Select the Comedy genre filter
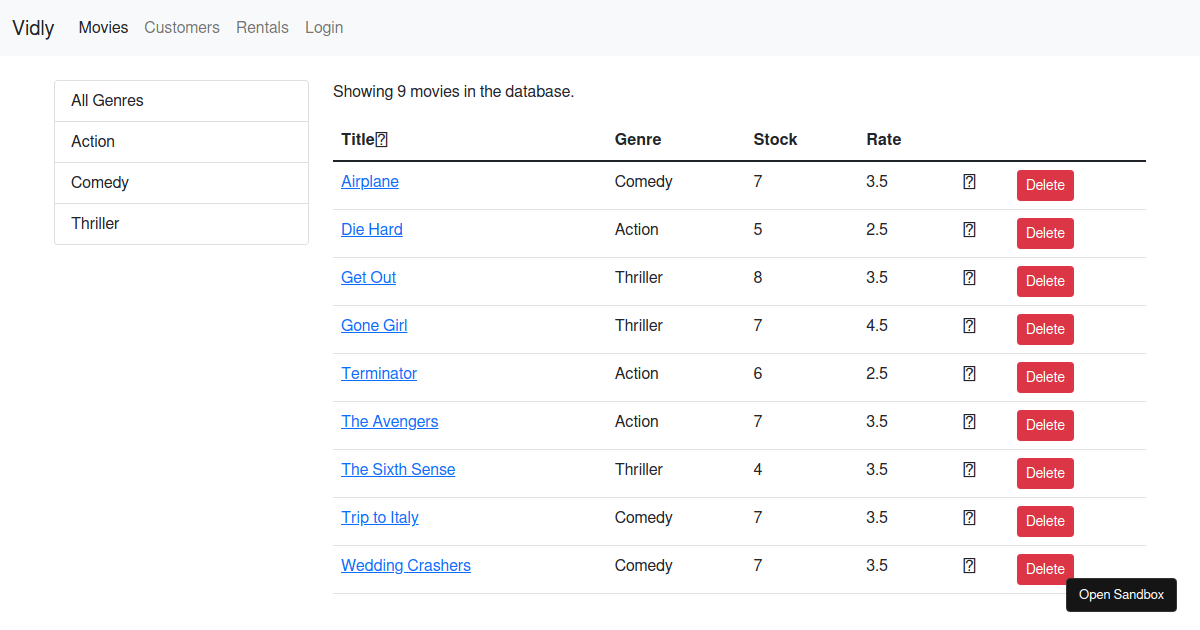This screenshot has height=630, width=1200. pos(100,183)
